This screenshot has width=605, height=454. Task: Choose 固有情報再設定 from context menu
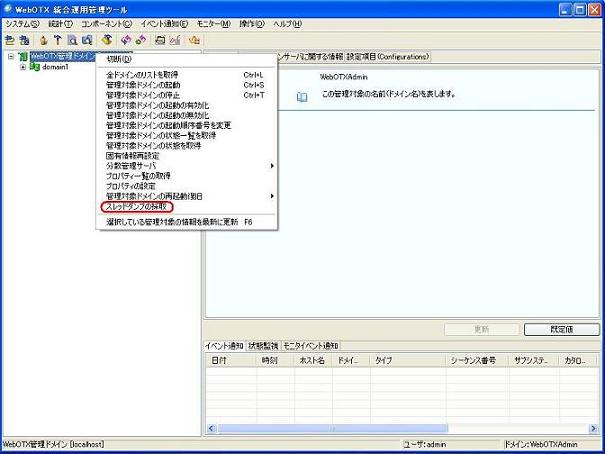pos(187,156)
